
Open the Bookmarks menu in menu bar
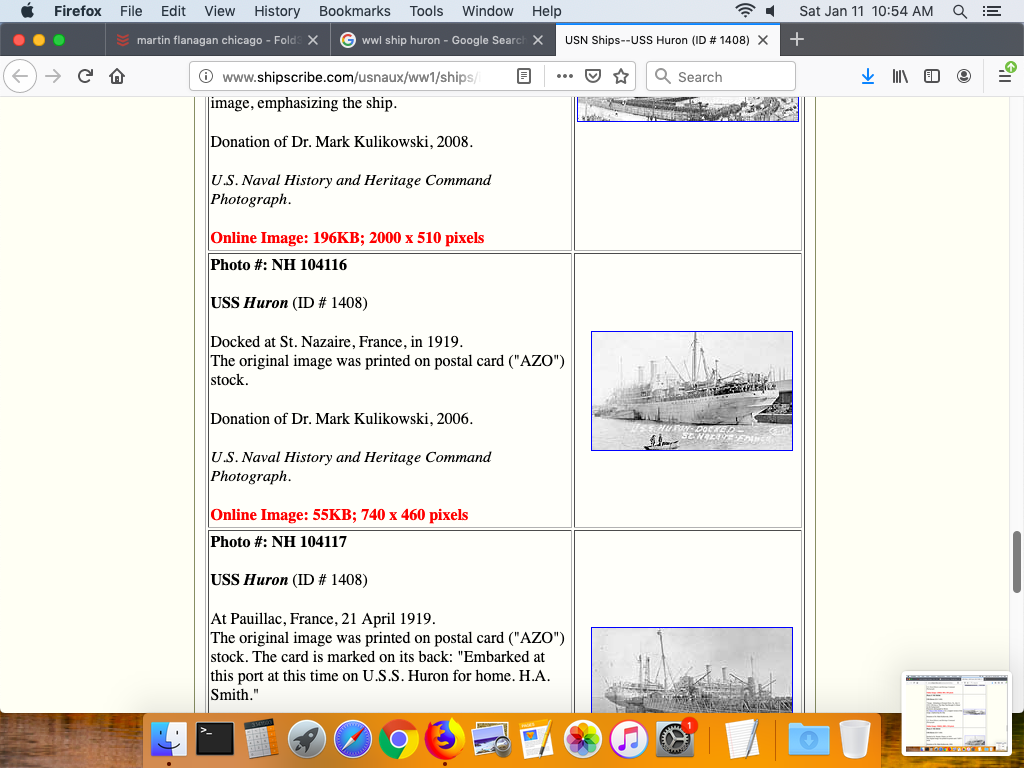click(x=352, y=11)
